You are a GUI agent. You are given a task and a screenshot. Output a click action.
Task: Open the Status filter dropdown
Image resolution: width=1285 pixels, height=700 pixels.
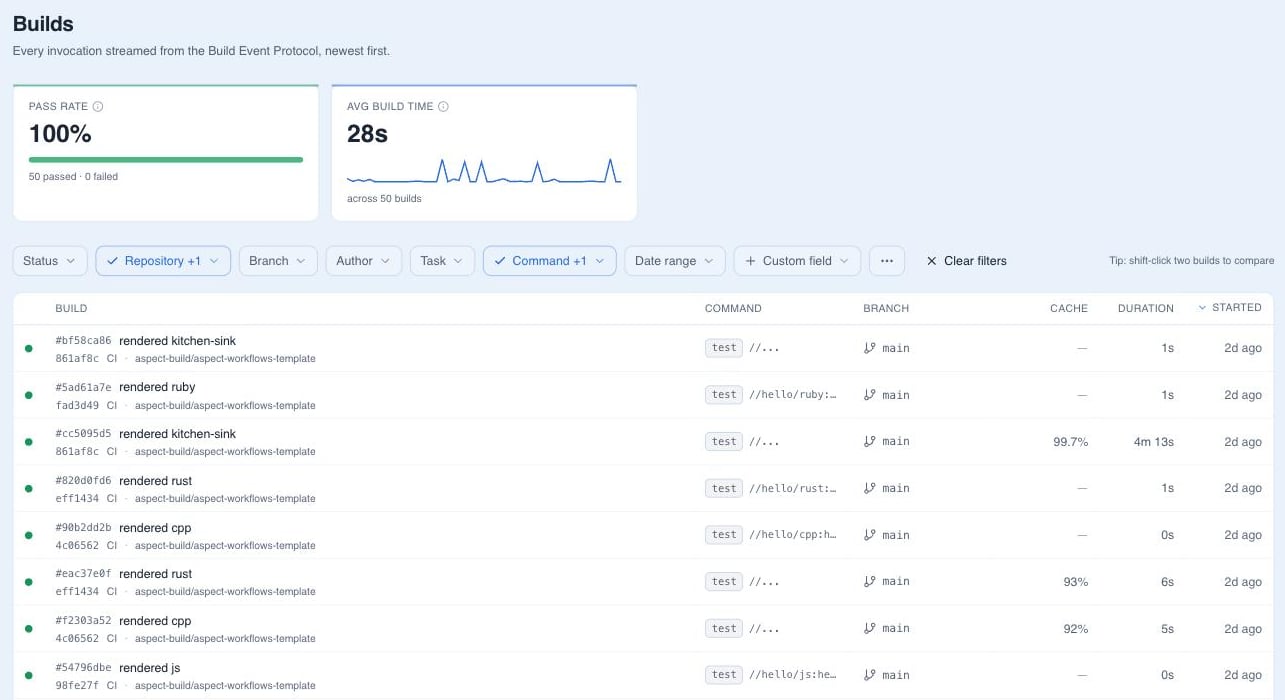click(50, 261)
